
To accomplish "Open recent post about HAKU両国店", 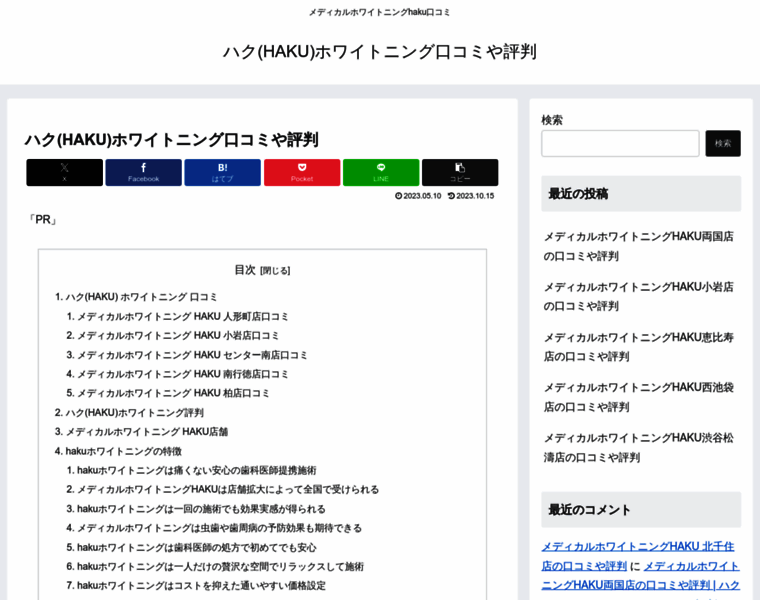I will (638, 246).
